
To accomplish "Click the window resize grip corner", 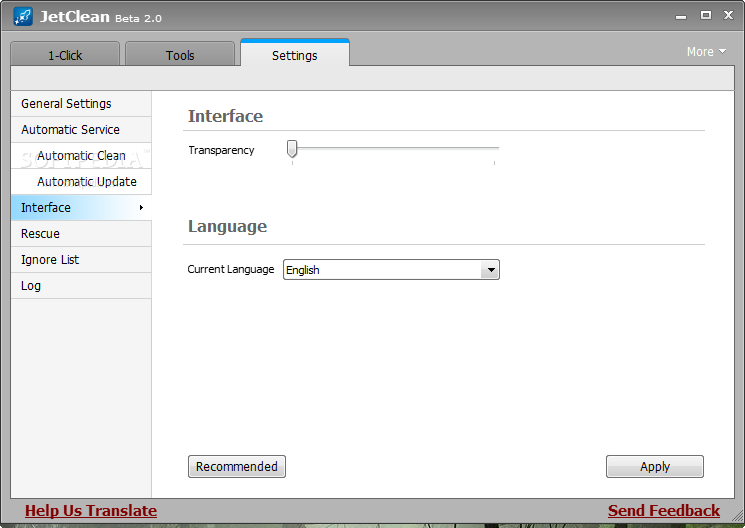I will (x=738, y=515).
